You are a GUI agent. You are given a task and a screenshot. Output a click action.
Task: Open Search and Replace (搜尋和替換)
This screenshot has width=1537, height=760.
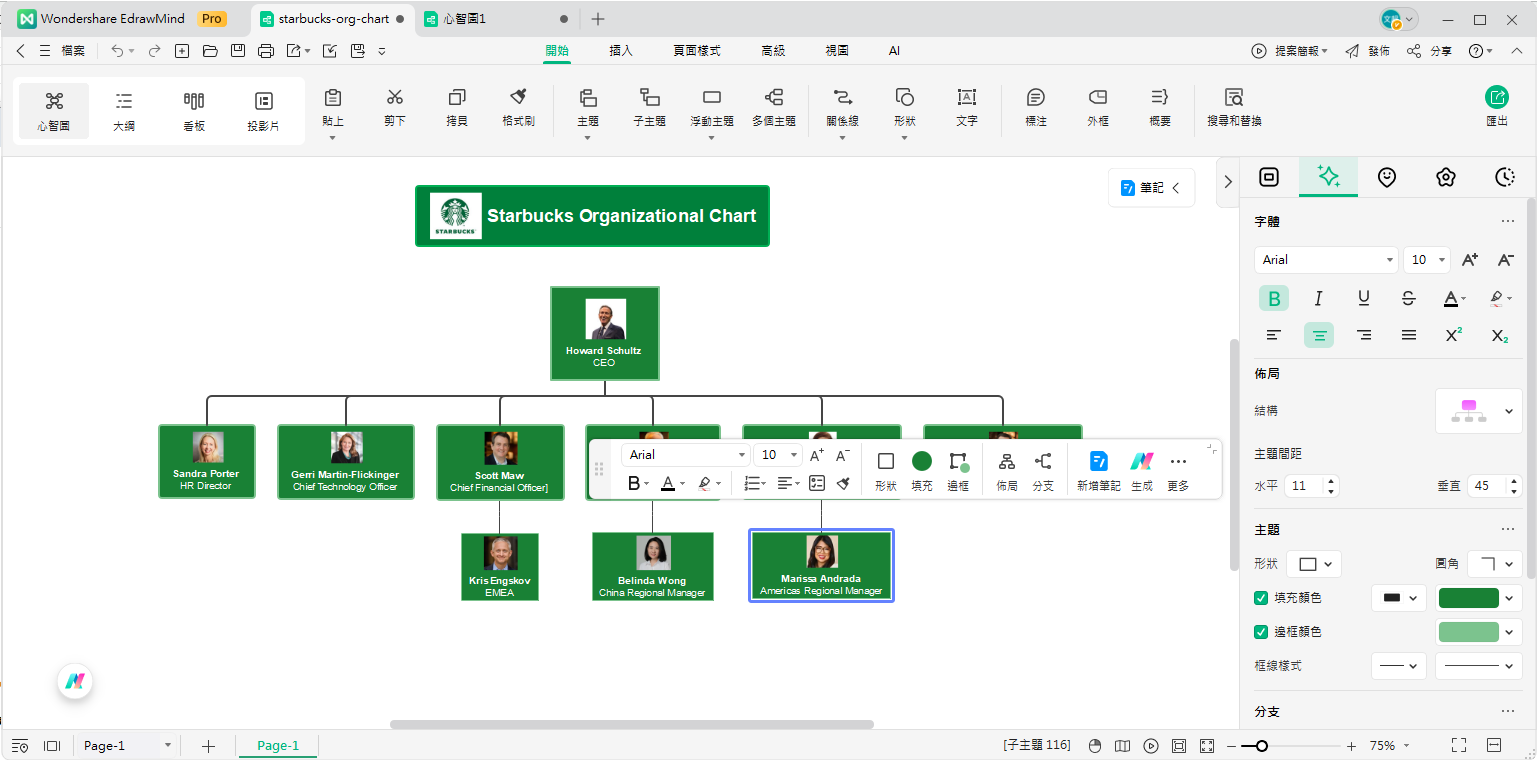point(1234,106)
